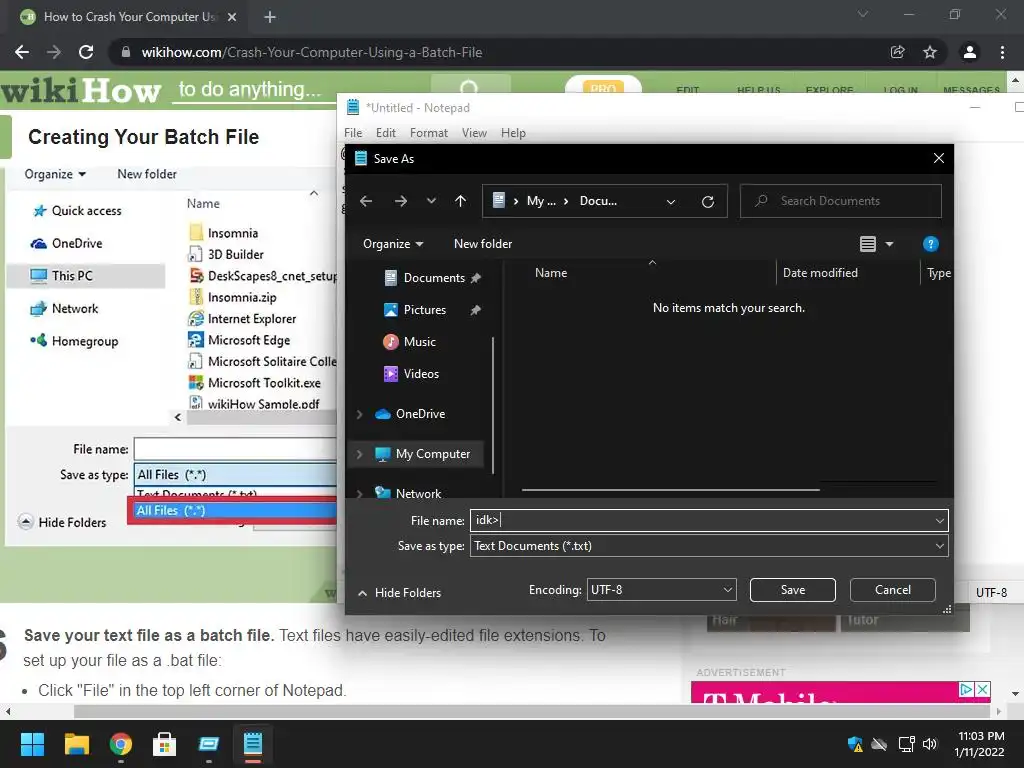Close the T-Mobile advertisement
This screenshot has height=768, width=1024.
click(982, 689)
